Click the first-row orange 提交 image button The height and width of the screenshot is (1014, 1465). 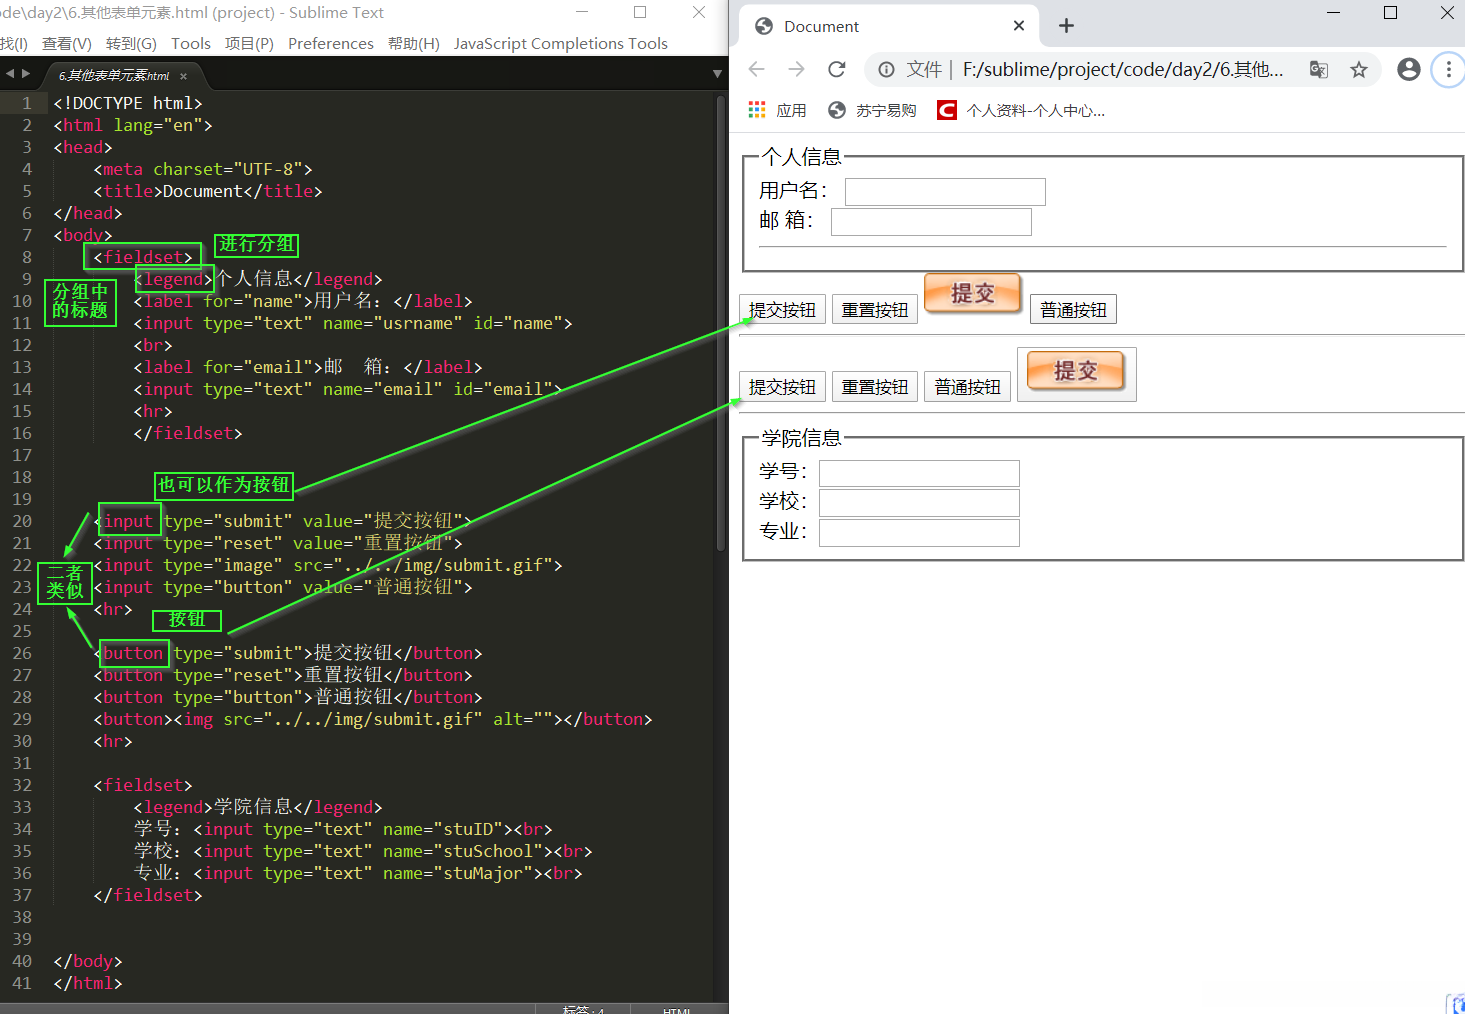tap(972, 294)
